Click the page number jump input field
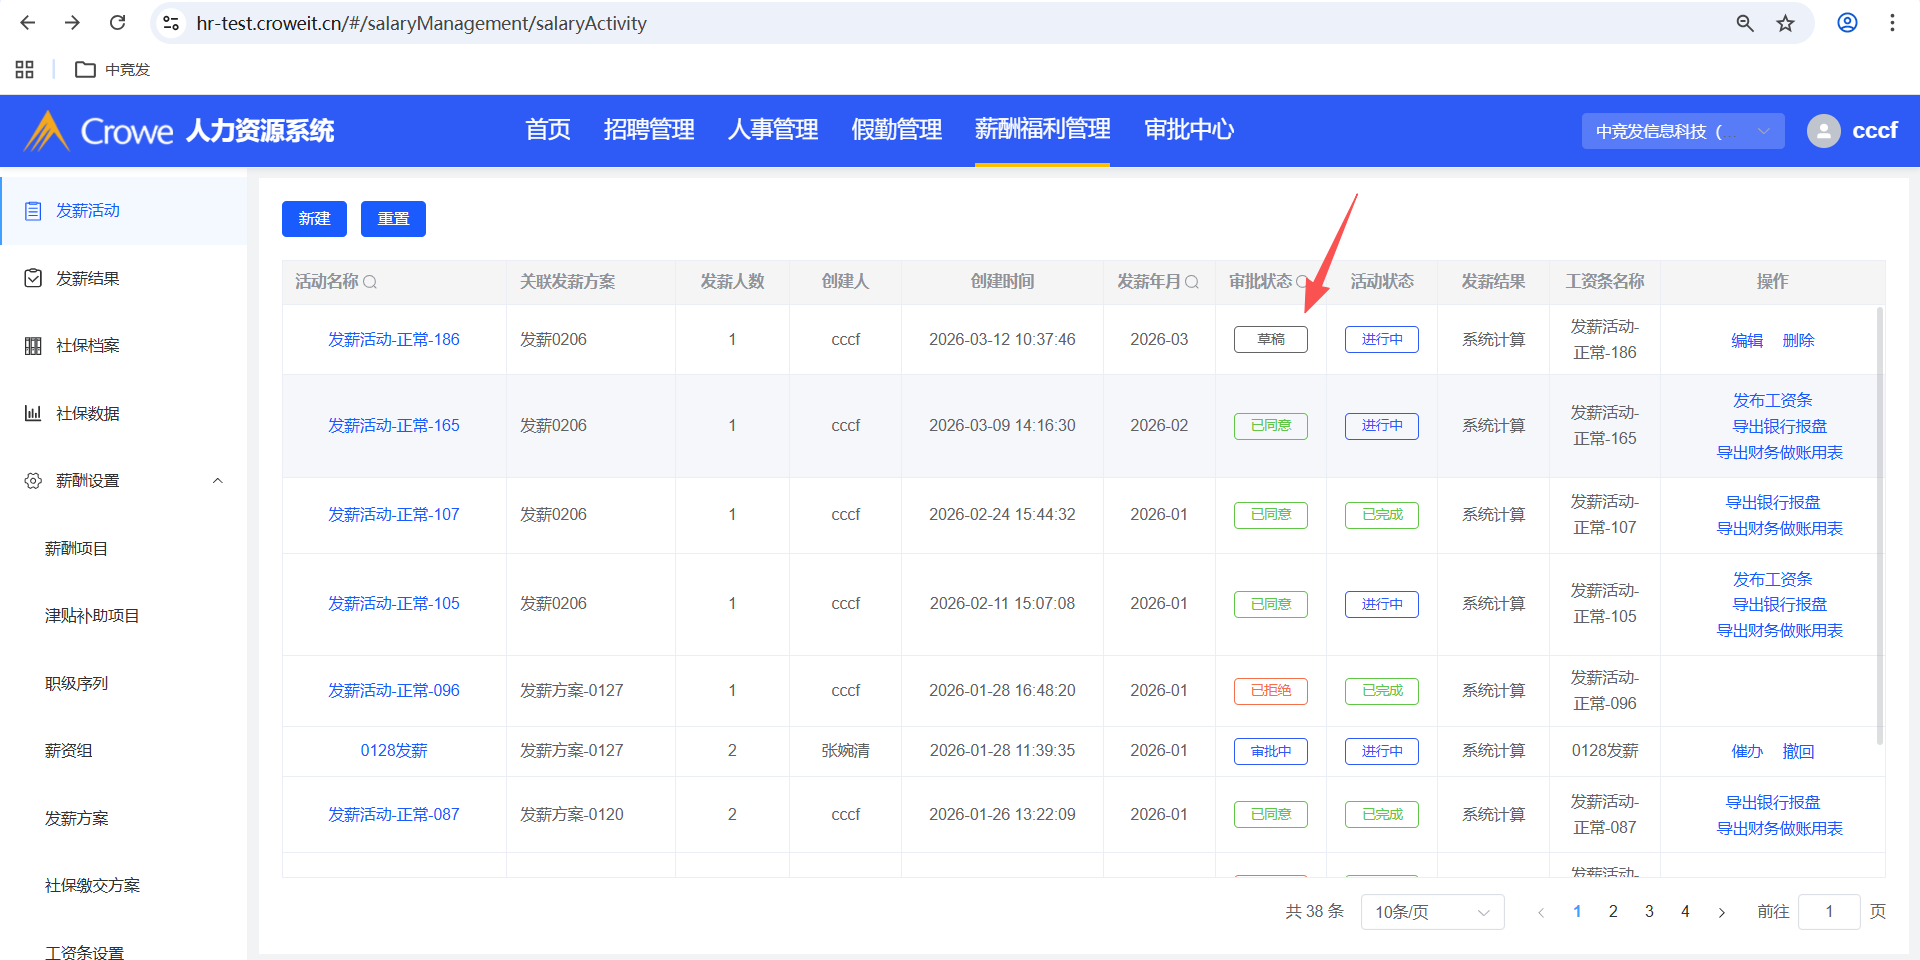This screenshot has width=1920, height=960. coord(1828,912)
